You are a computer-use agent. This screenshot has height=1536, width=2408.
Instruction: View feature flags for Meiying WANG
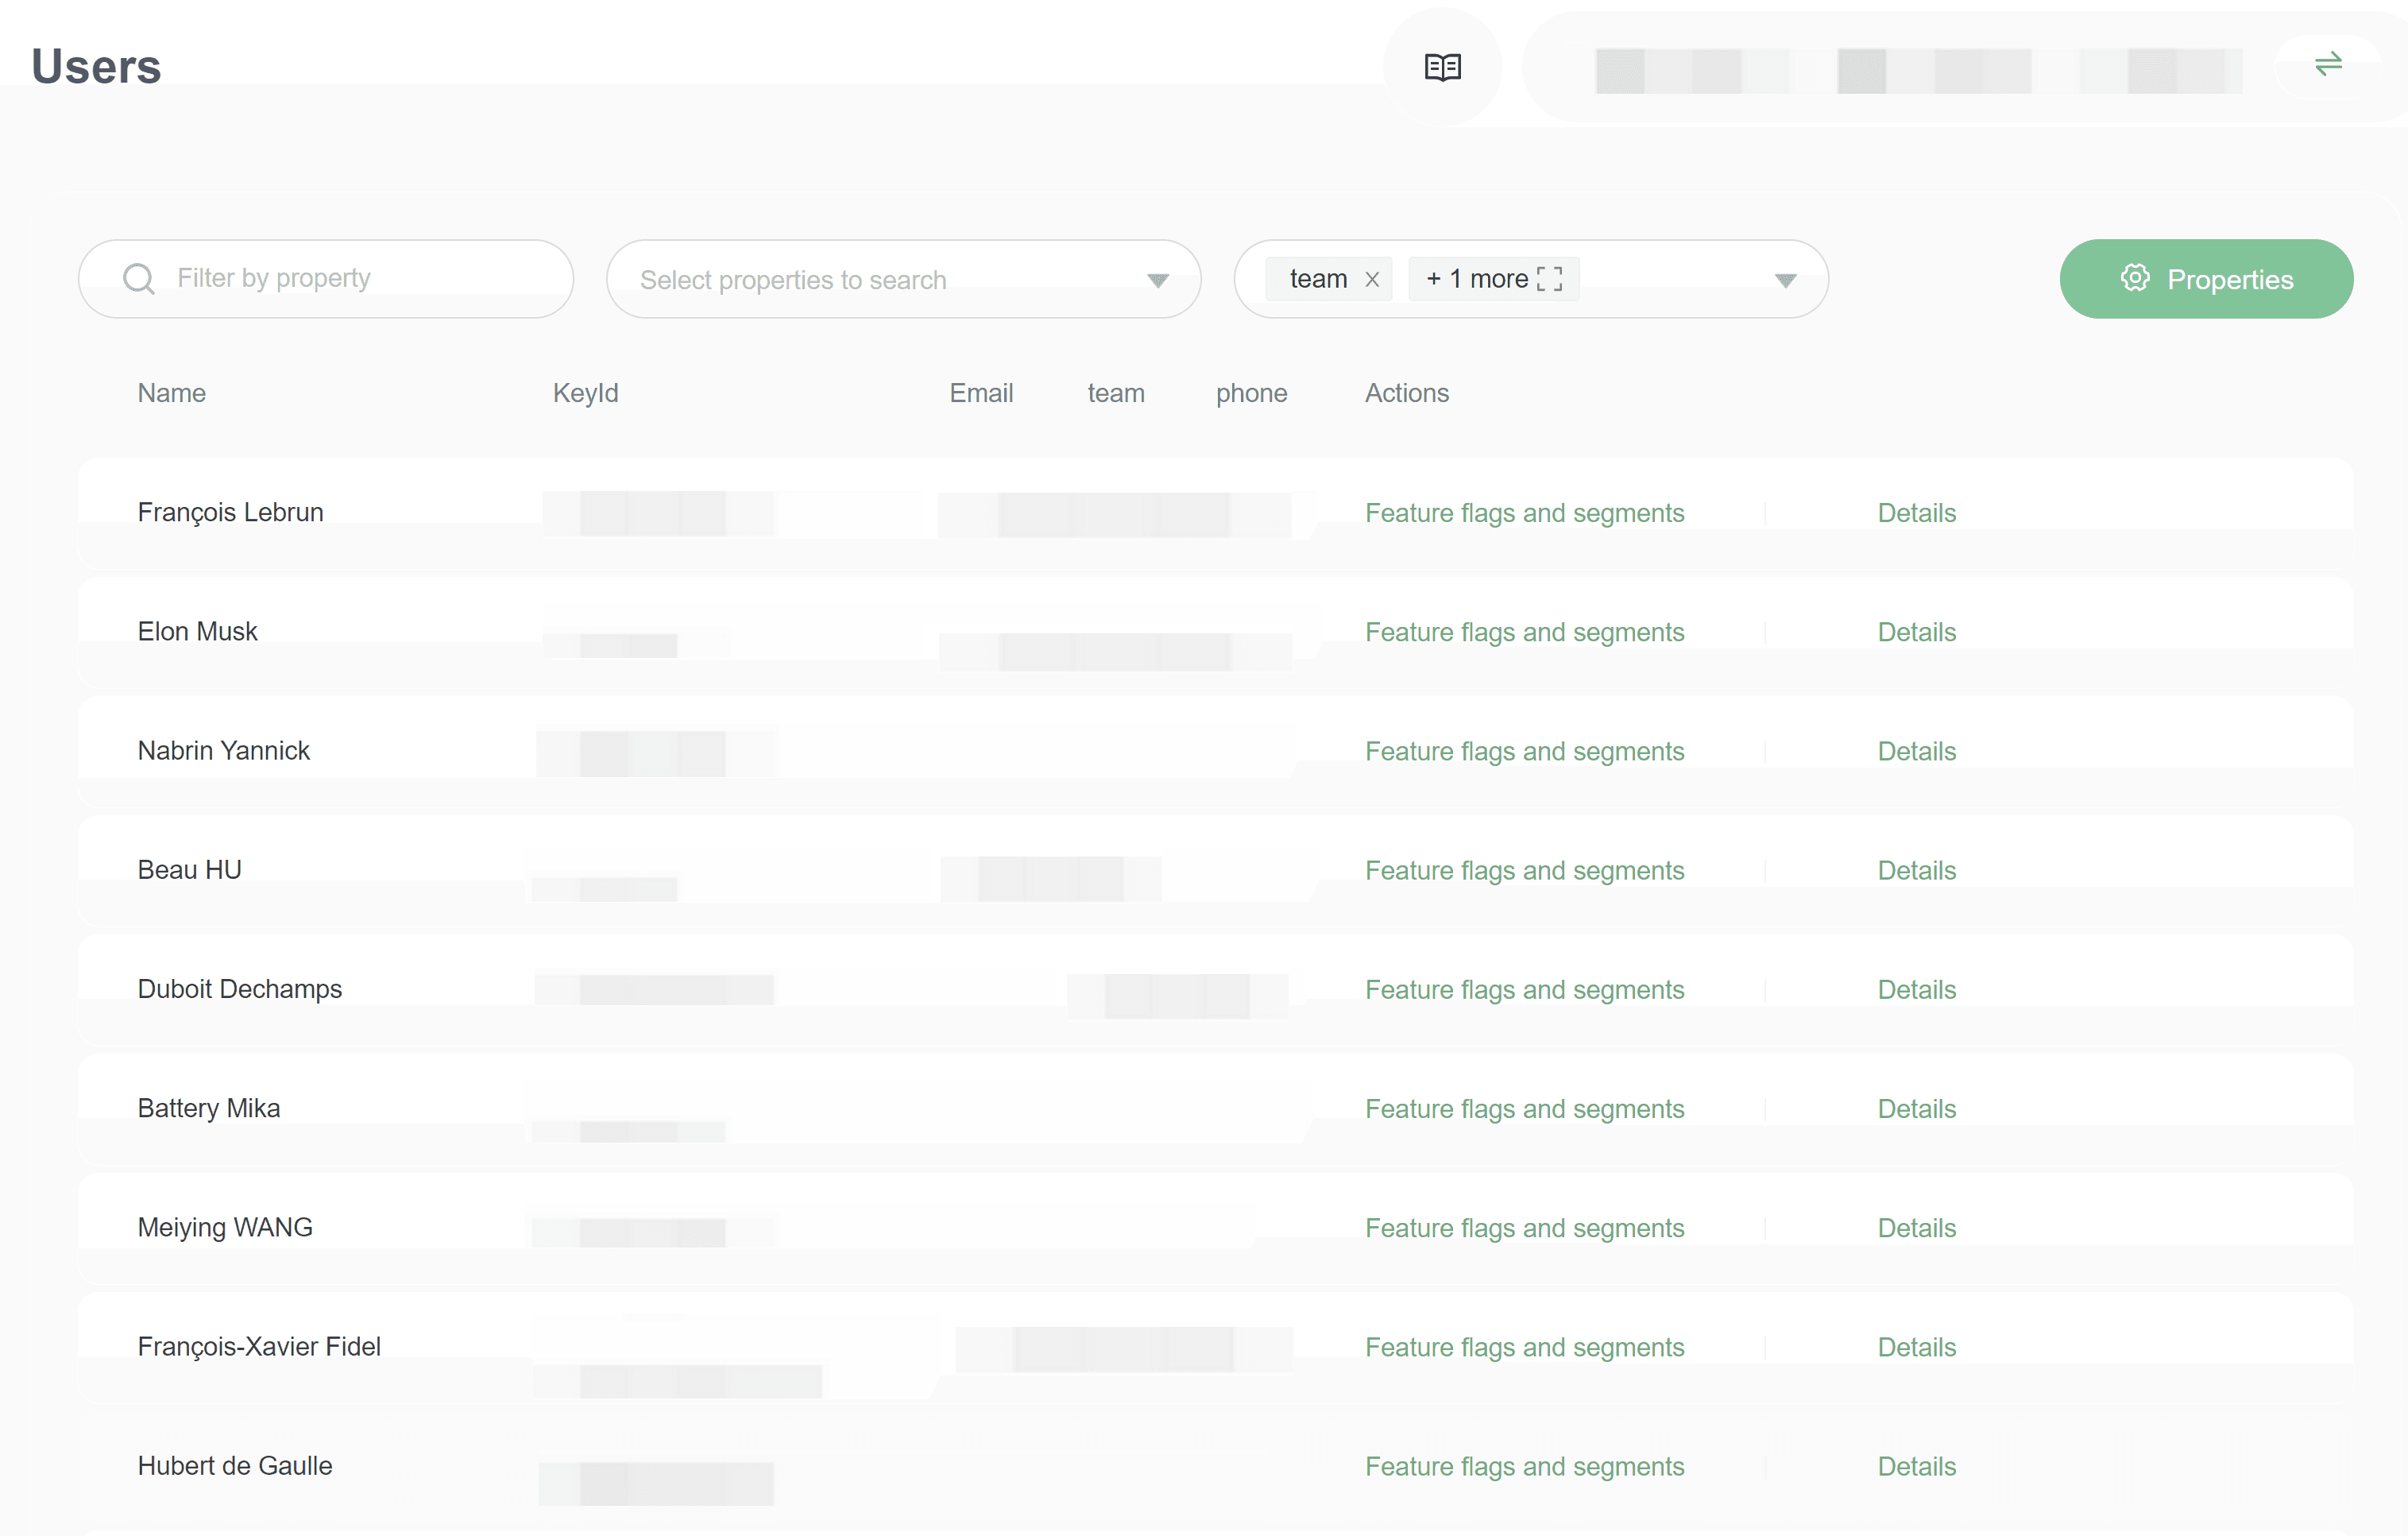1524,1228
